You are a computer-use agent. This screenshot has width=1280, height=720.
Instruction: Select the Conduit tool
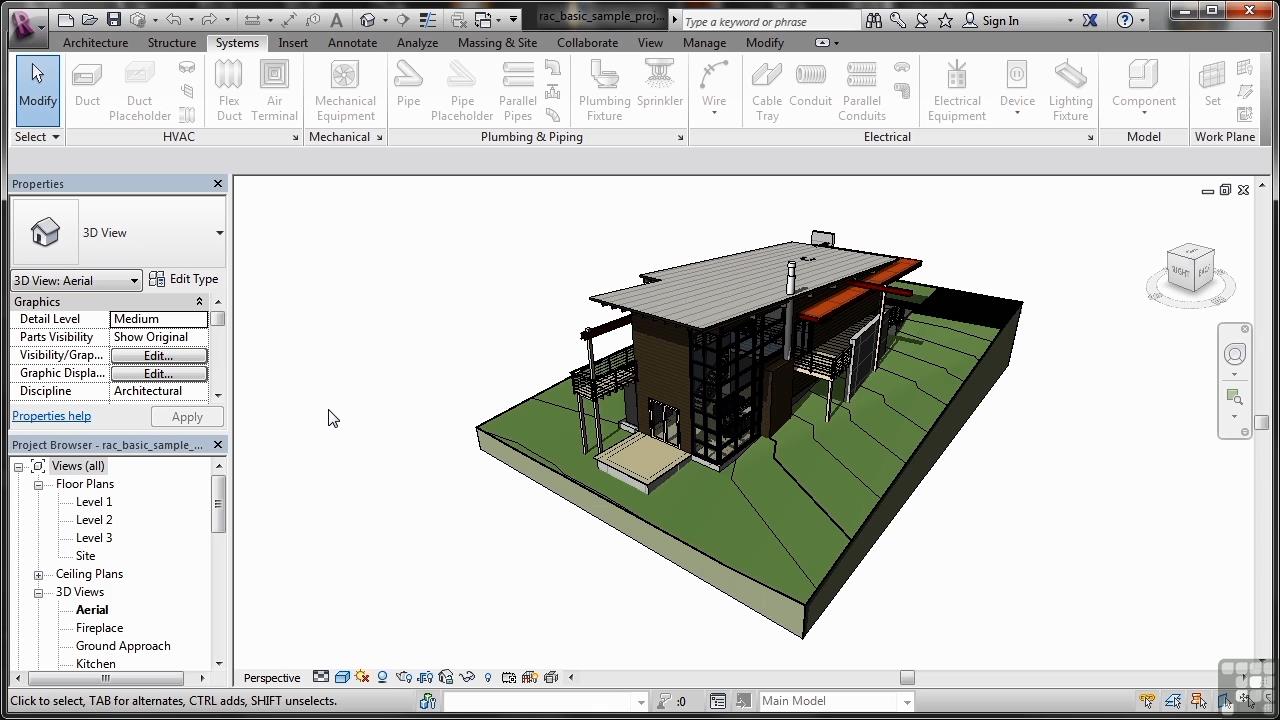pos(810,83)
